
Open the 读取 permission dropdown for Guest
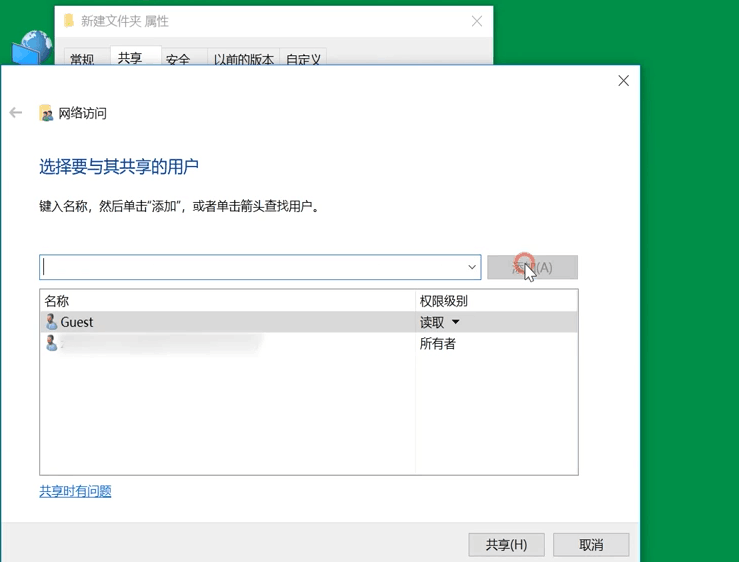click(x=455, y=322)
